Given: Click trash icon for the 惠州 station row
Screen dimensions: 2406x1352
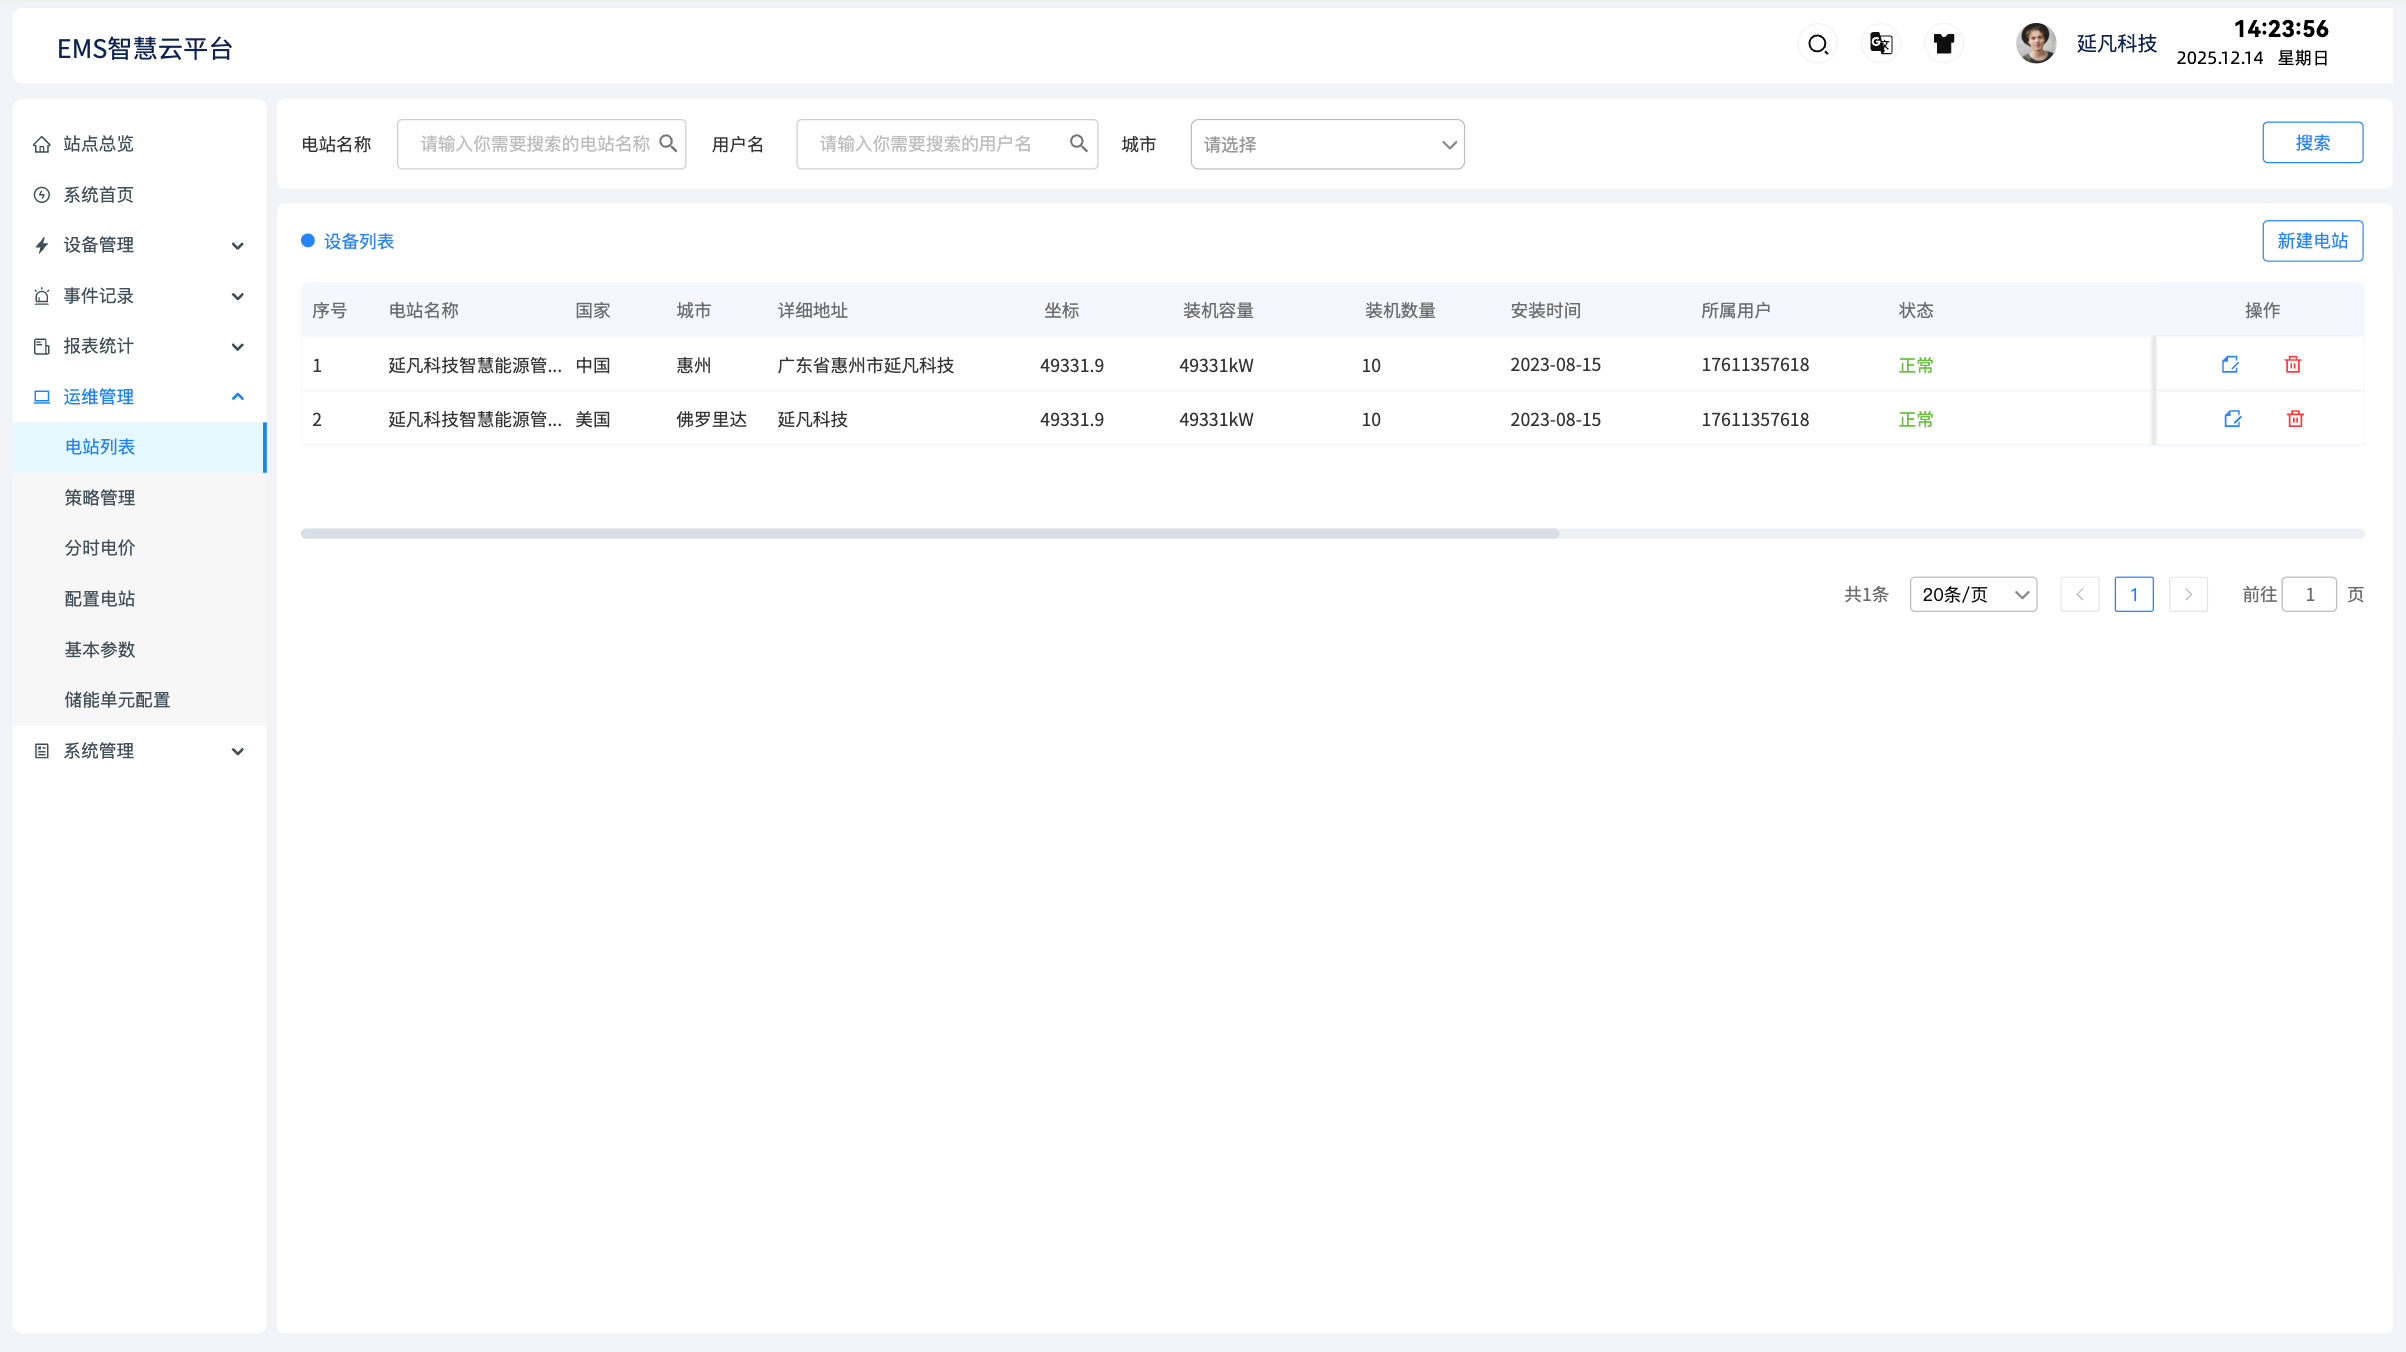Looking at the screenshot, I should 2293,365.
